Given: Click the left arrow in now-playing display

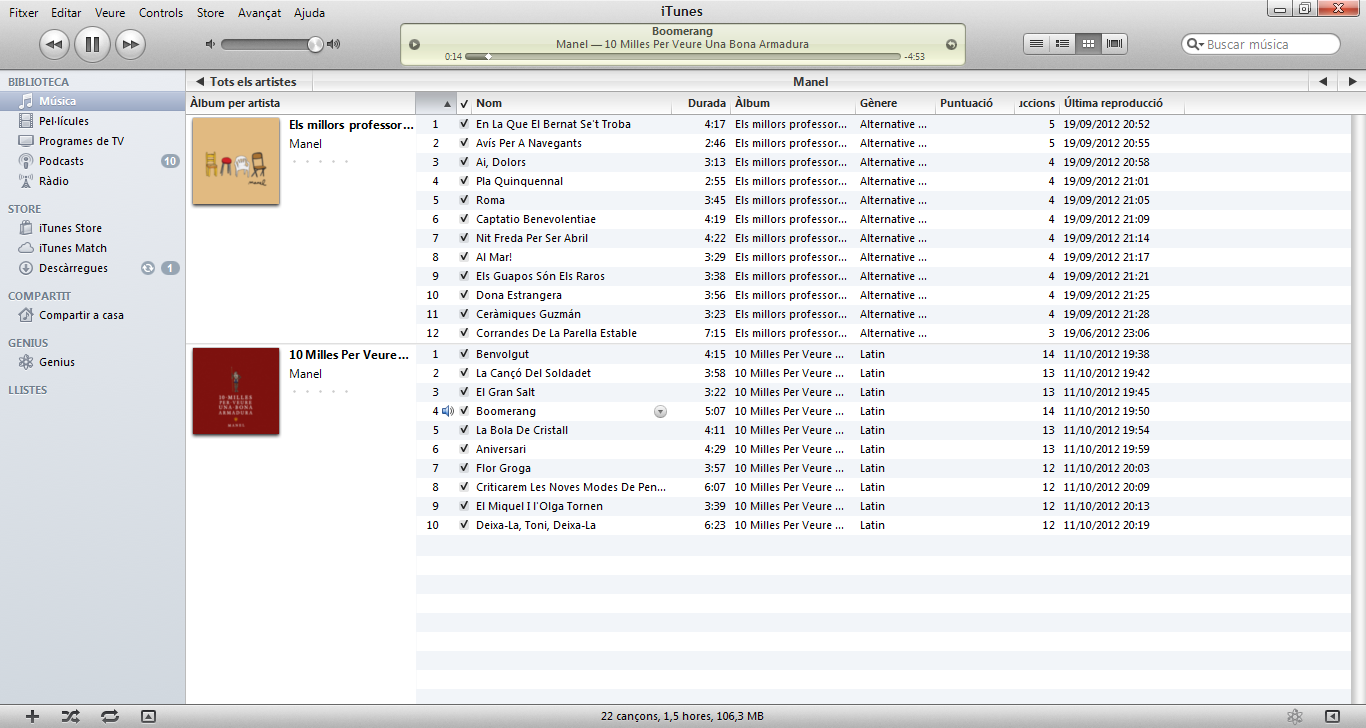Looking at the screenshot, I should 415,44.
